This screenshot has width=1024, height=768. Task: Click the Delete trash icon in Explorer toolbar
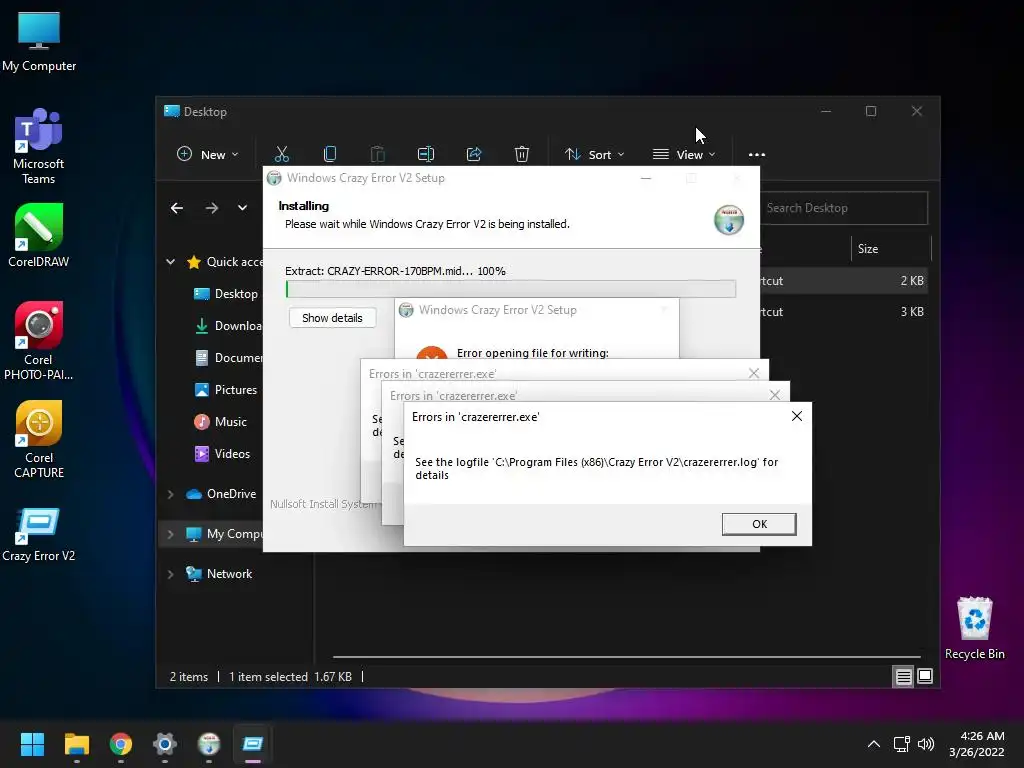[522, 154]
